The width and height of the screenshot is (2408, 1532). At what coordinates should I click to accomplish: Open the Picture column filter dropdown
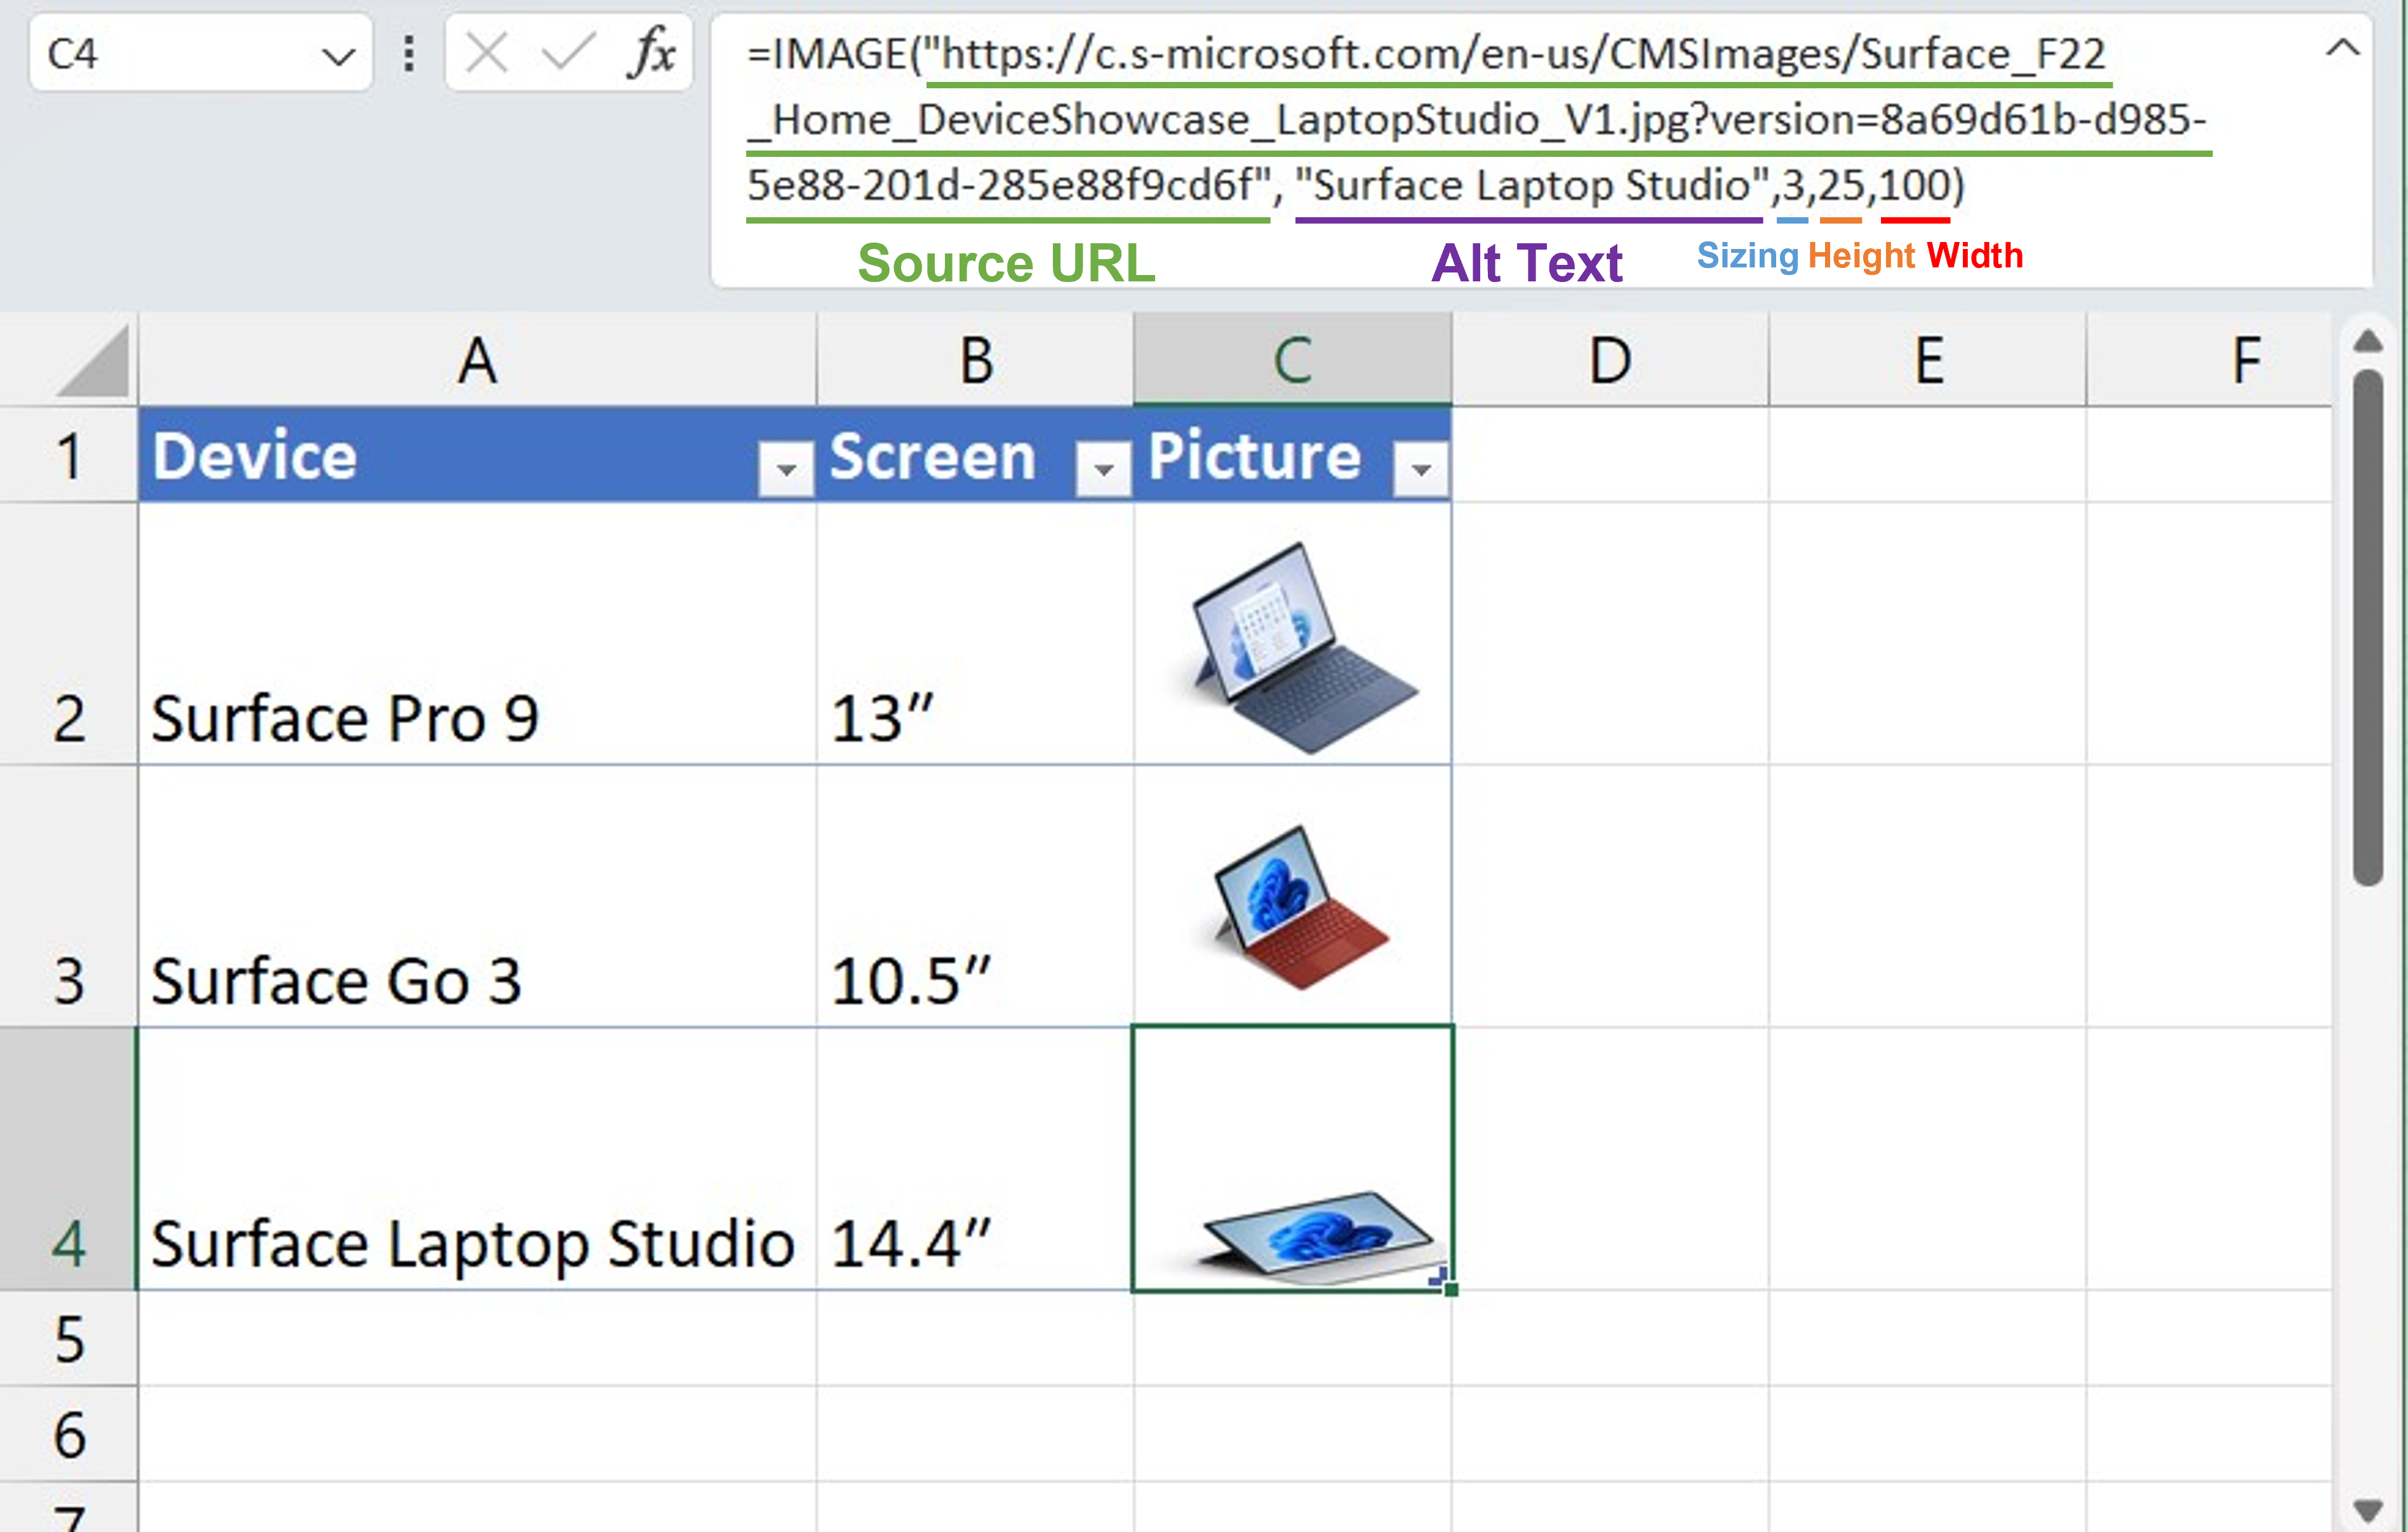(x=1420, y=468)
